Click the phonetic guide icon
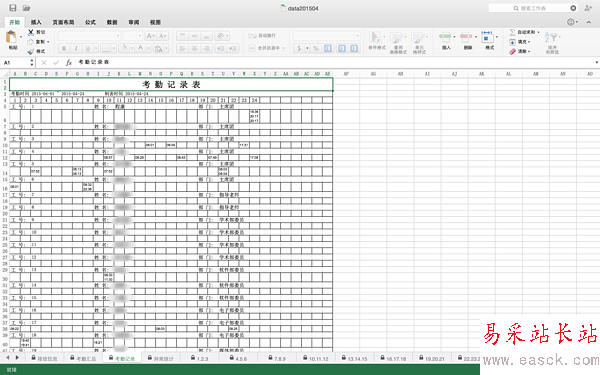The height and width of the screenshot is (375, 600). click(x=158, y=48)
